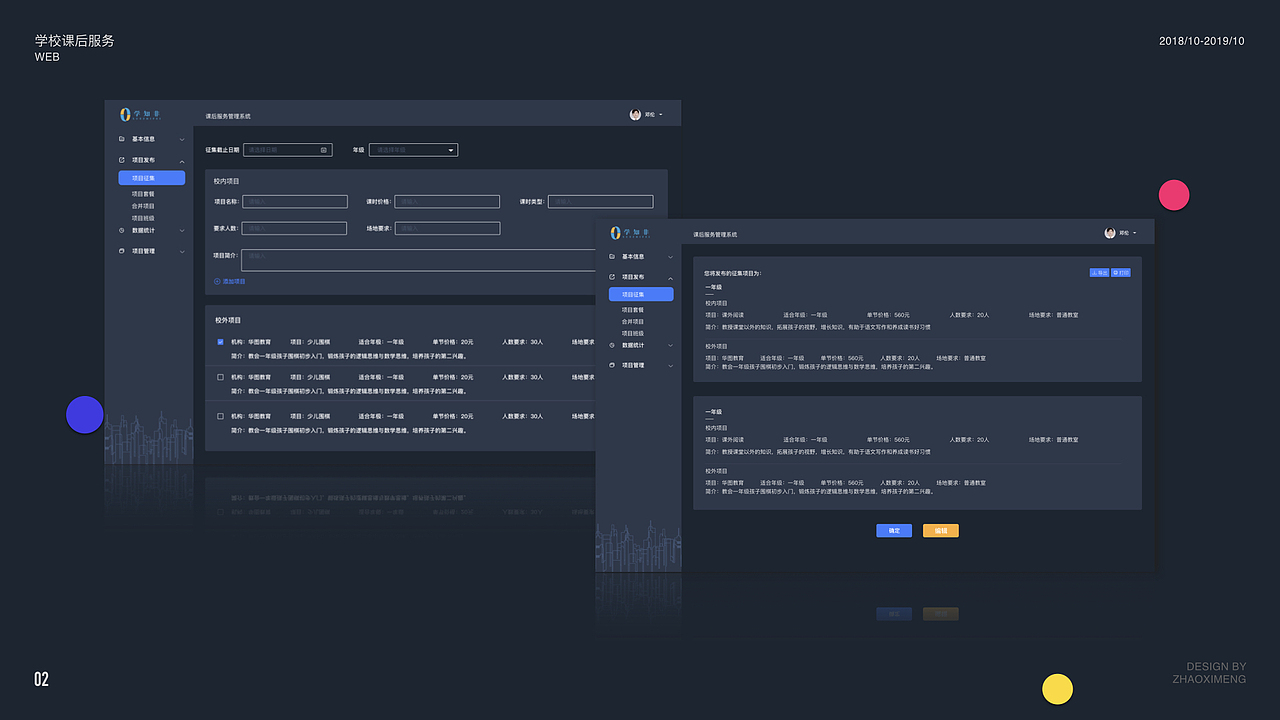Open the calendar icon in the 征集截止日期 field

pyautogui.click(x=323, y=150)
